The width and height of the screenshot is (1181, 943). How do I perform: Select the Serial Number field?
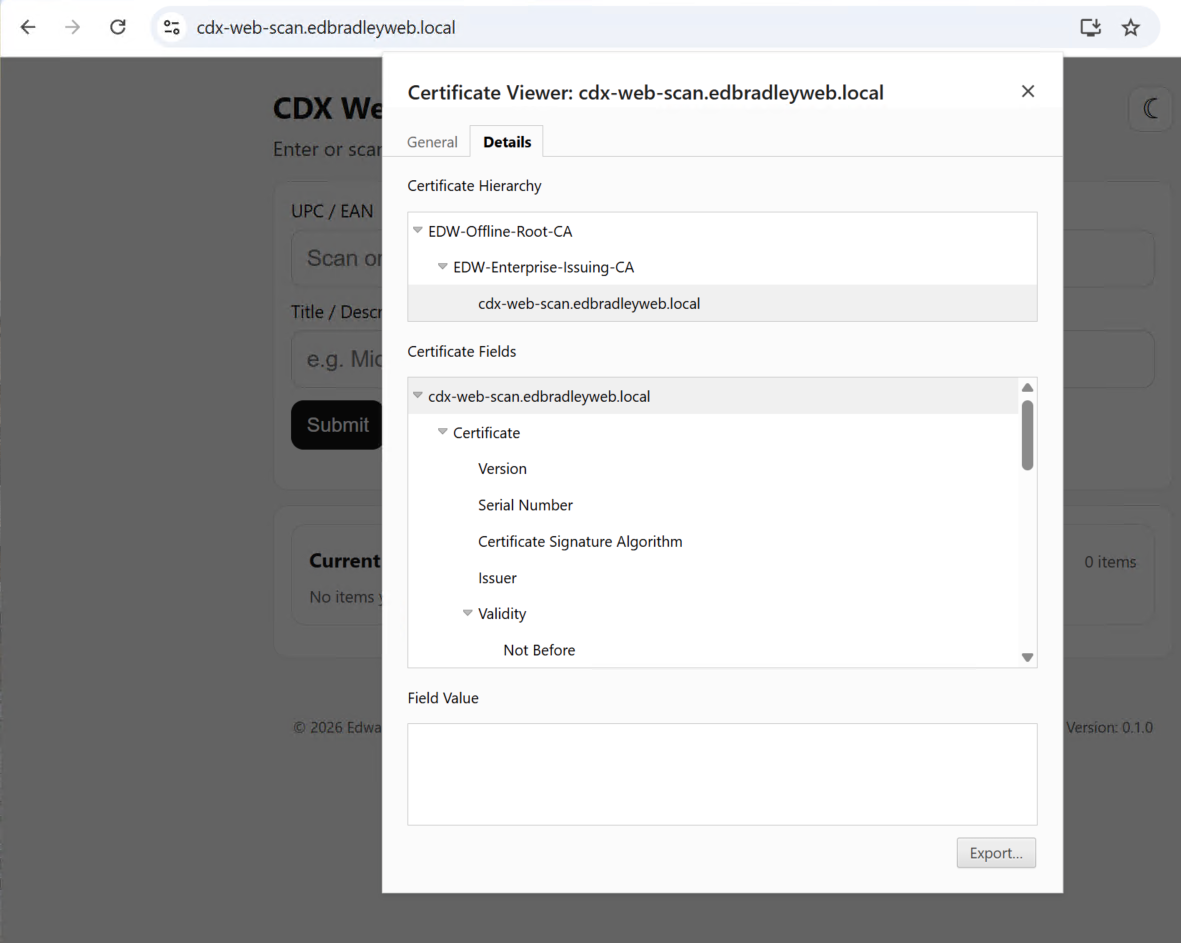[525, 505]
